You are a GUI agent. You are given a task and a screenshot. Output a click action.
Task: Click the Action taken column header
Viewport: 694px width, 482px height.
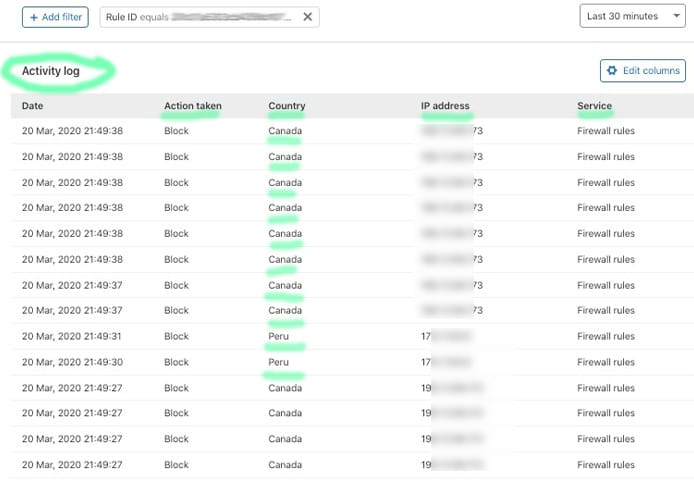coord(193,106)
